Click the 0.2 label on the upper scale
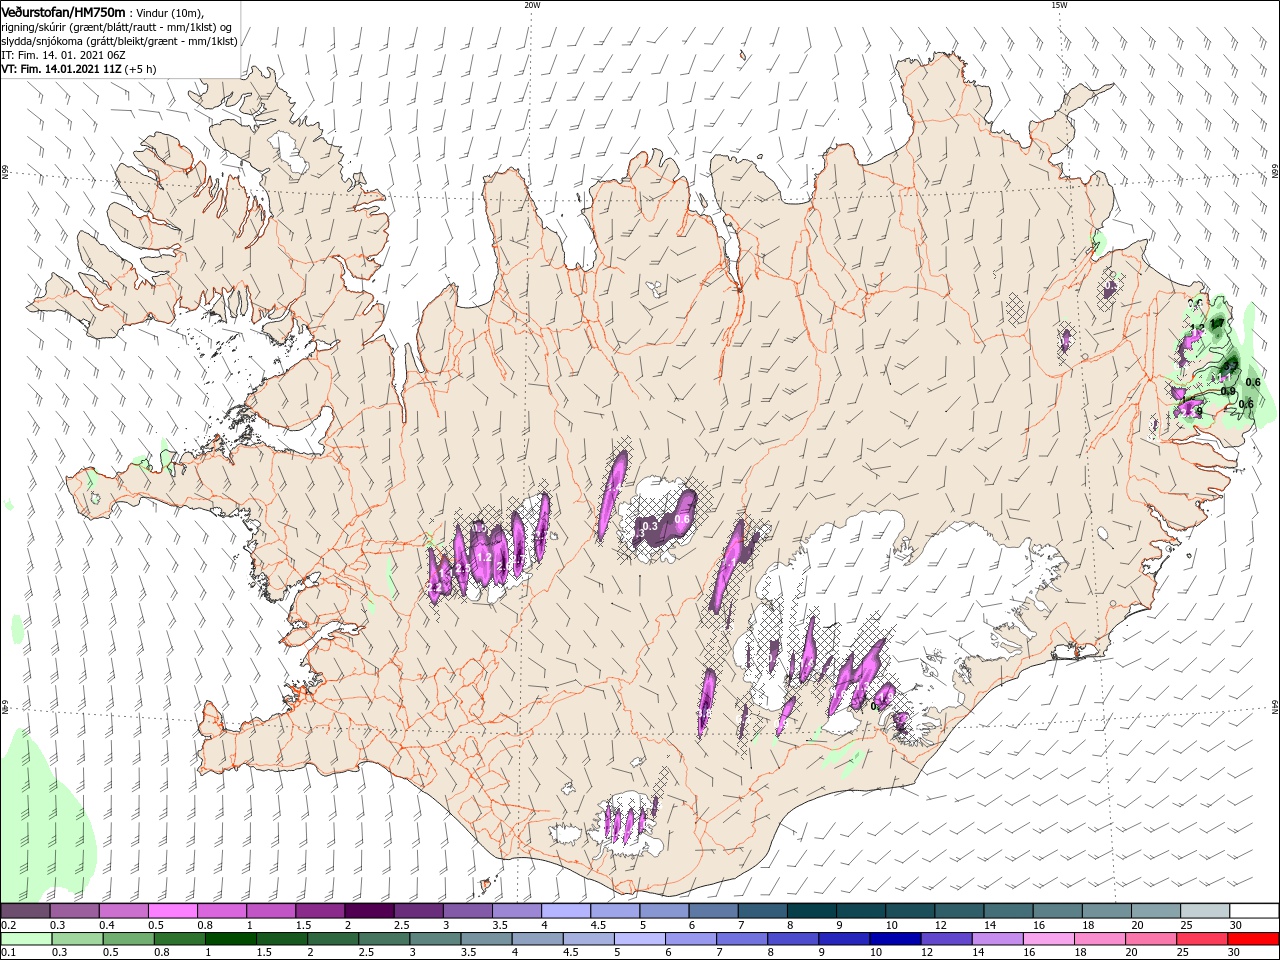This screenshot has height=960, width=1280. click(x=7, y=925)
